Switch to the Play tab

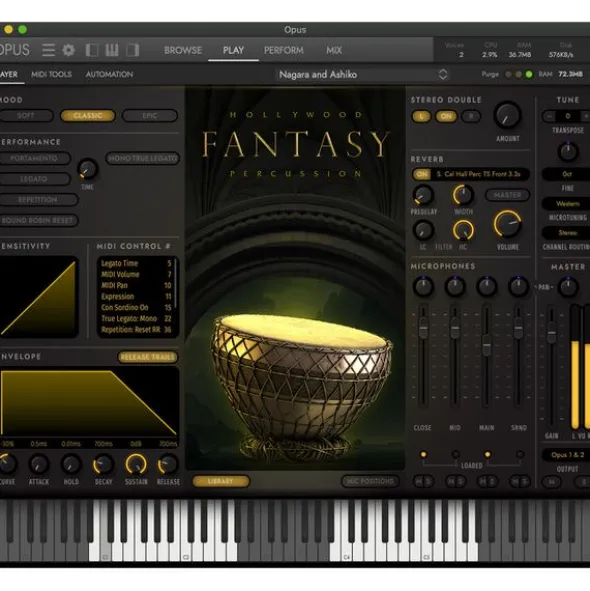233,50
